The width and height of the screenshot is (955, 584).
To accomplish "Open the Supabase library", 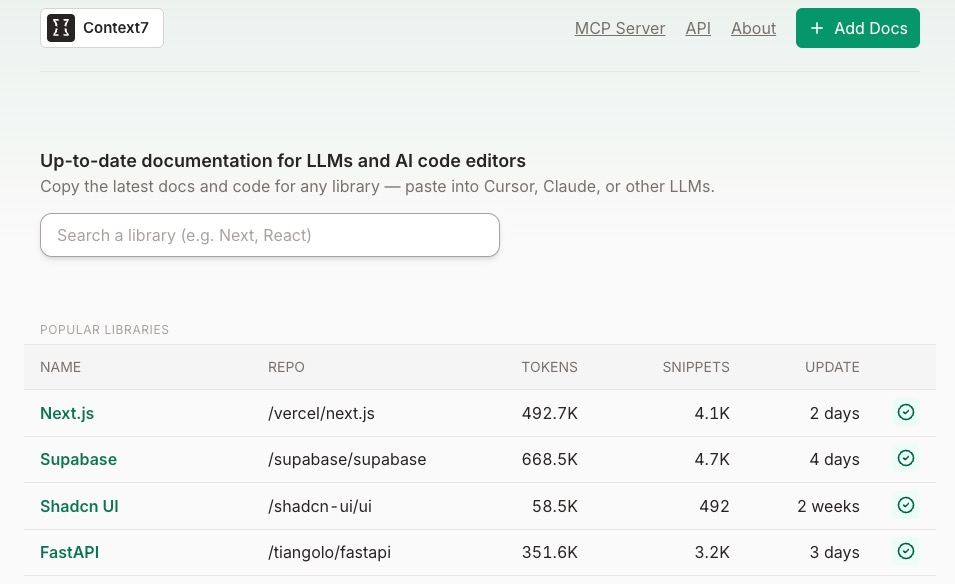I will 79,459.
